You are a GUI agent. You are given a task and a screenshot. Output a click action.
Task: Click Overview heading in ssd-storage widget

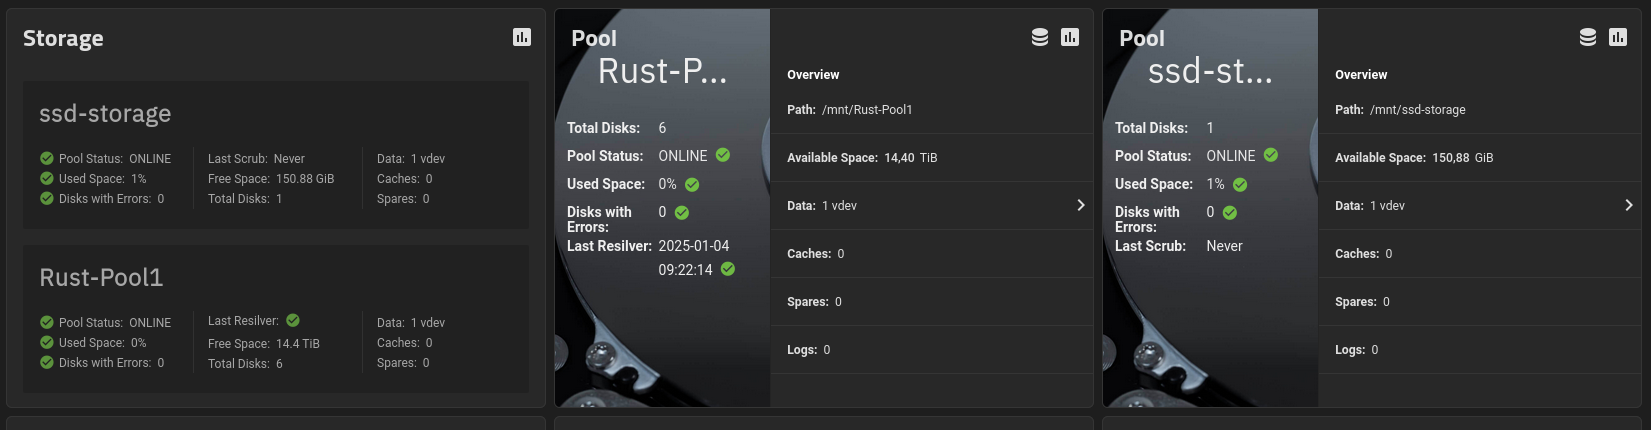(1361, 75)
